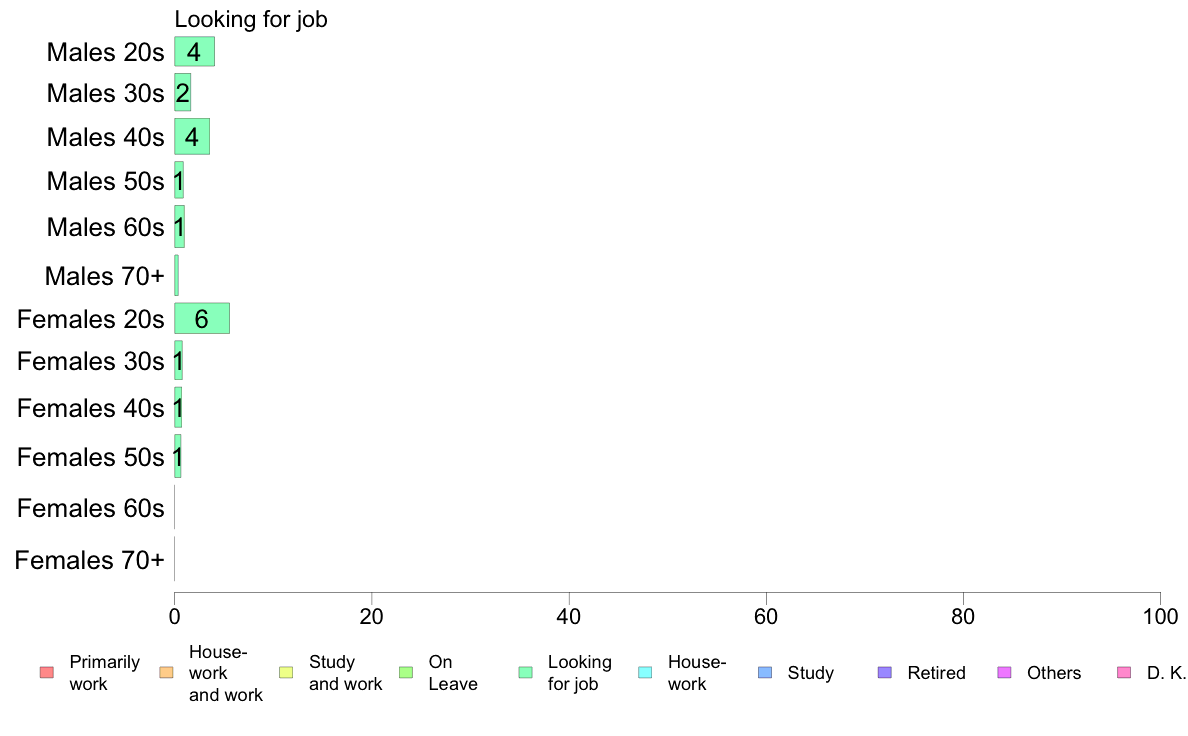
Task: Select the Housework and work orange swatch
Action: (x=167, y=672)
